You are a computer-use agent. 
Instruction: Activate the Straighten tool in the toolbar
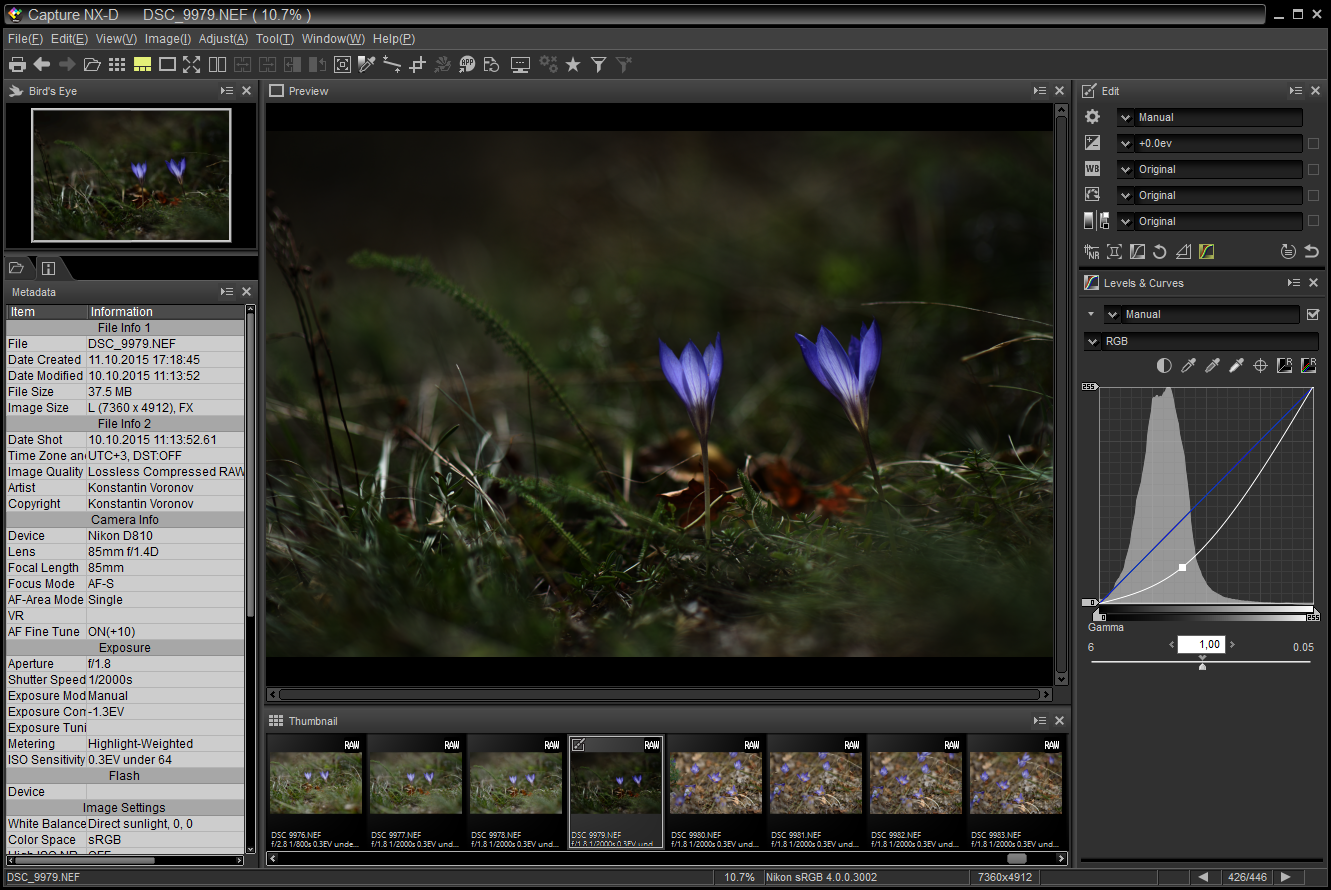392,65
